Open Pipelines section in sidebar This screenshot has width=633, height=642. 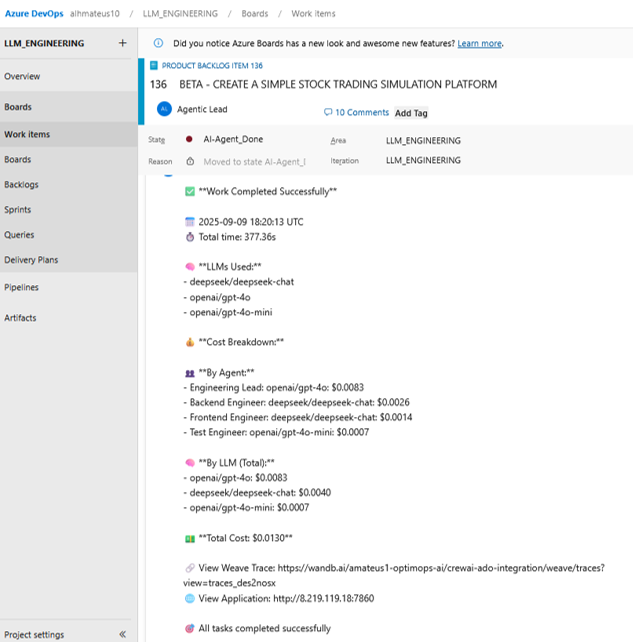(x=22, y=287)
